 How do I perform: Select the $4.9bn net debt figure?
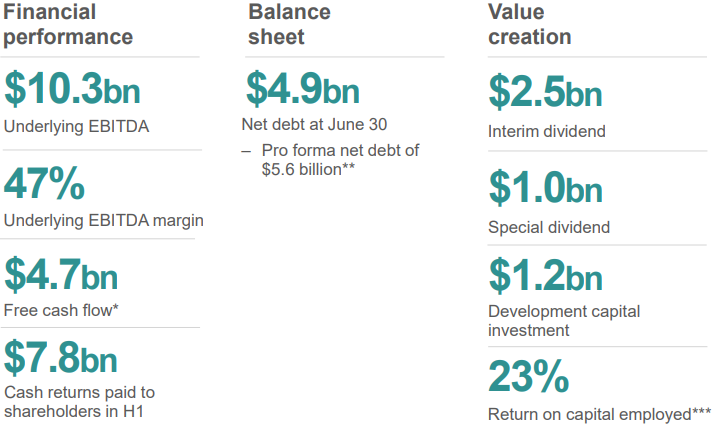coord(303,88)
